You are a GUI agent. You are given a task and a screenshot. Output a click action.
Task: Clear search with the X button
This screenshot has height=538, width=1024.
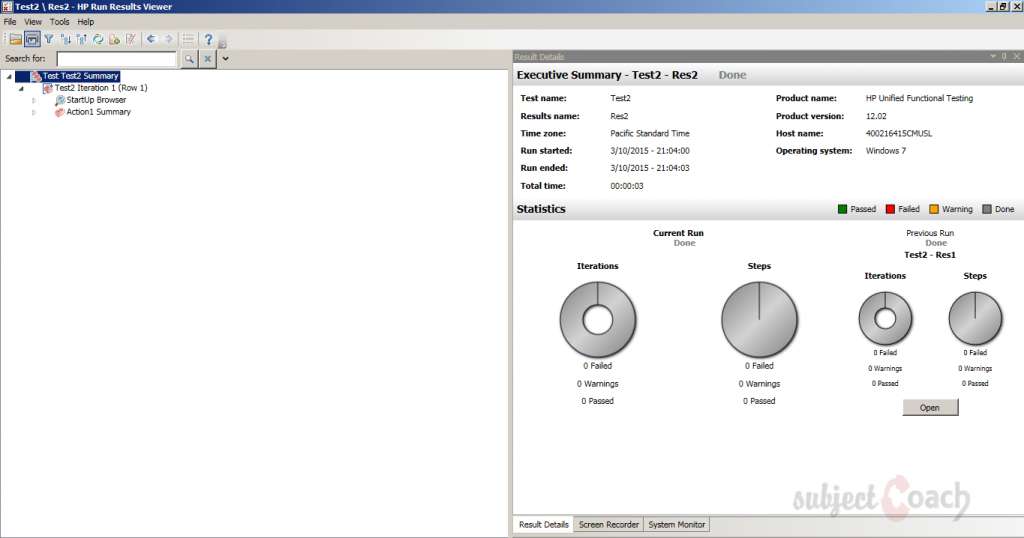(207, 59)
